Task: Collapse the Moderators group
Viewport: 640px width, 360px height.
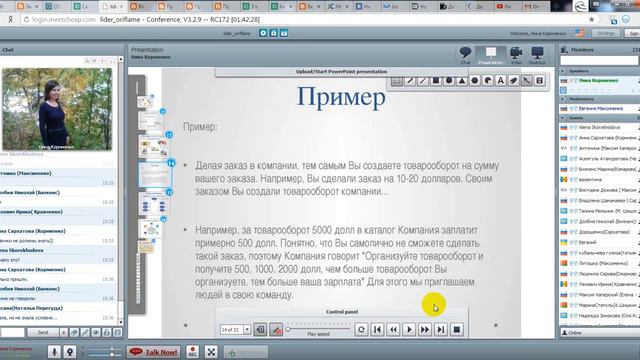Action: [563, 99]
